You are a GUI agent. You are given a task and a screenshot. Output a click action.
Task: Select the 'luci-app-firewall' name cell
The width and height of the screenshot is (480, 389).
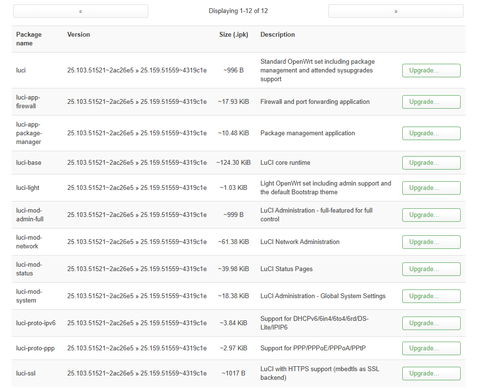(x=28, y=102)
